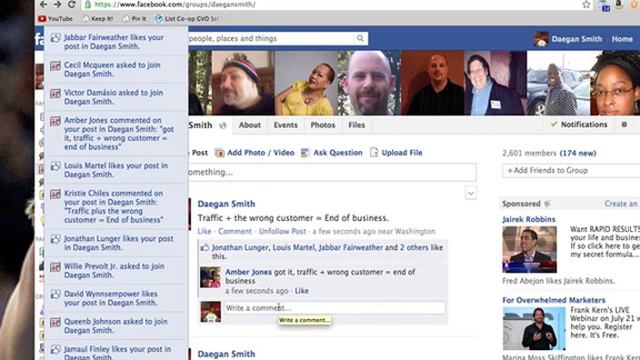Click man in striped beanie member photo
This screenshot has width=640, height=360.
click(x=243, y=83)
